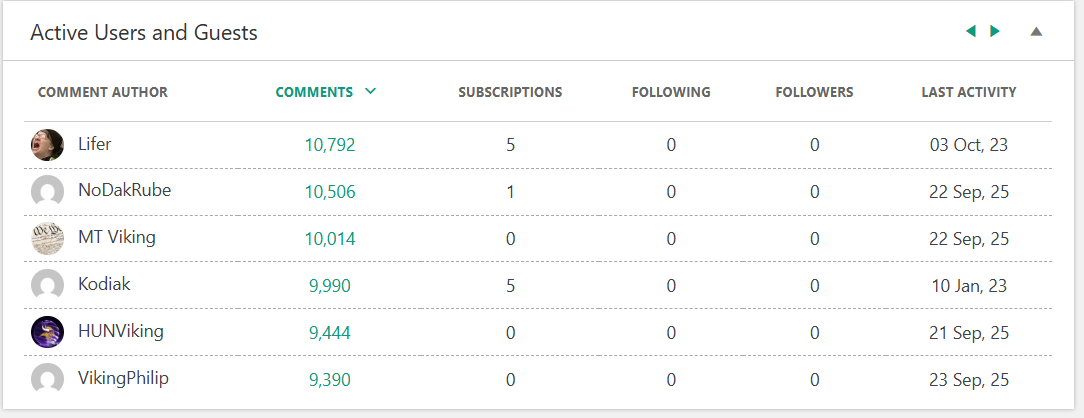The width and height of the screenshot is (1084, 418).
Task: Click HUNViking's purple avatar icon
Action: click(48, 332)
